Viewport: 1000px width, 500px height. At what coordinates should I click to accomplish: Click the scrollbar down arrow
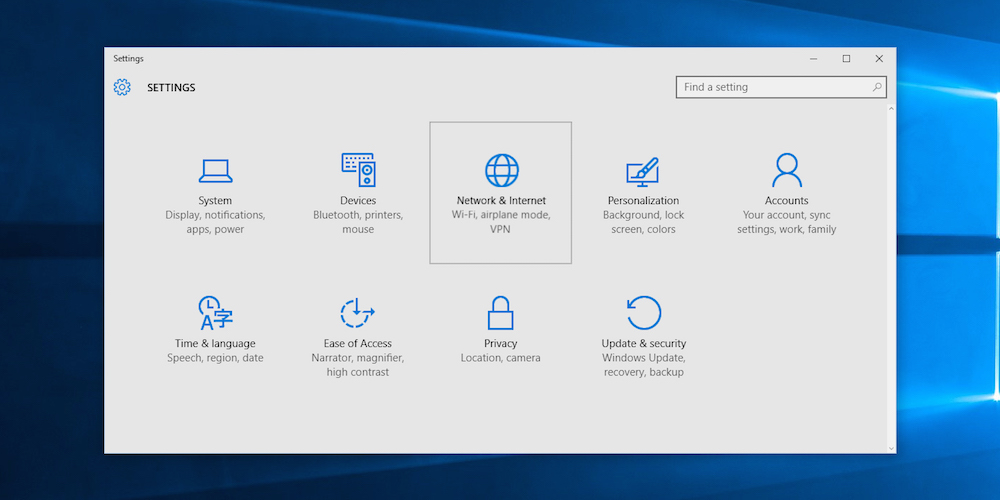(891, 447)
